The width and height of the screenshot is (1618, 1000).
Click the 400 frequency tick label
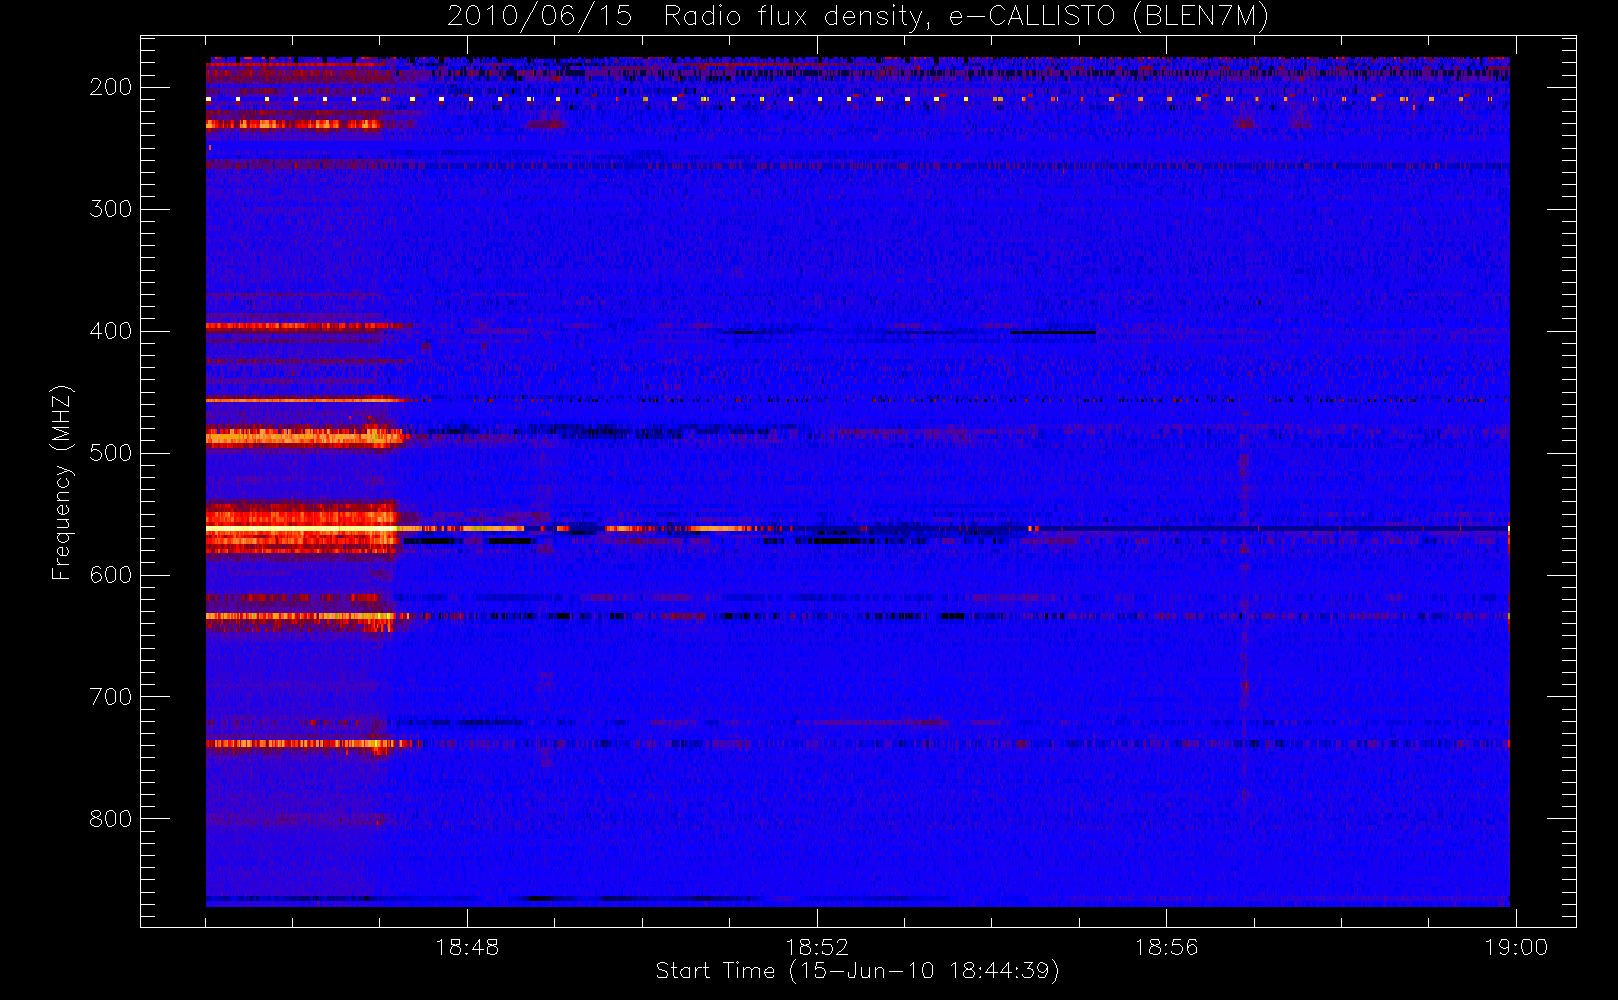point(111,331)
